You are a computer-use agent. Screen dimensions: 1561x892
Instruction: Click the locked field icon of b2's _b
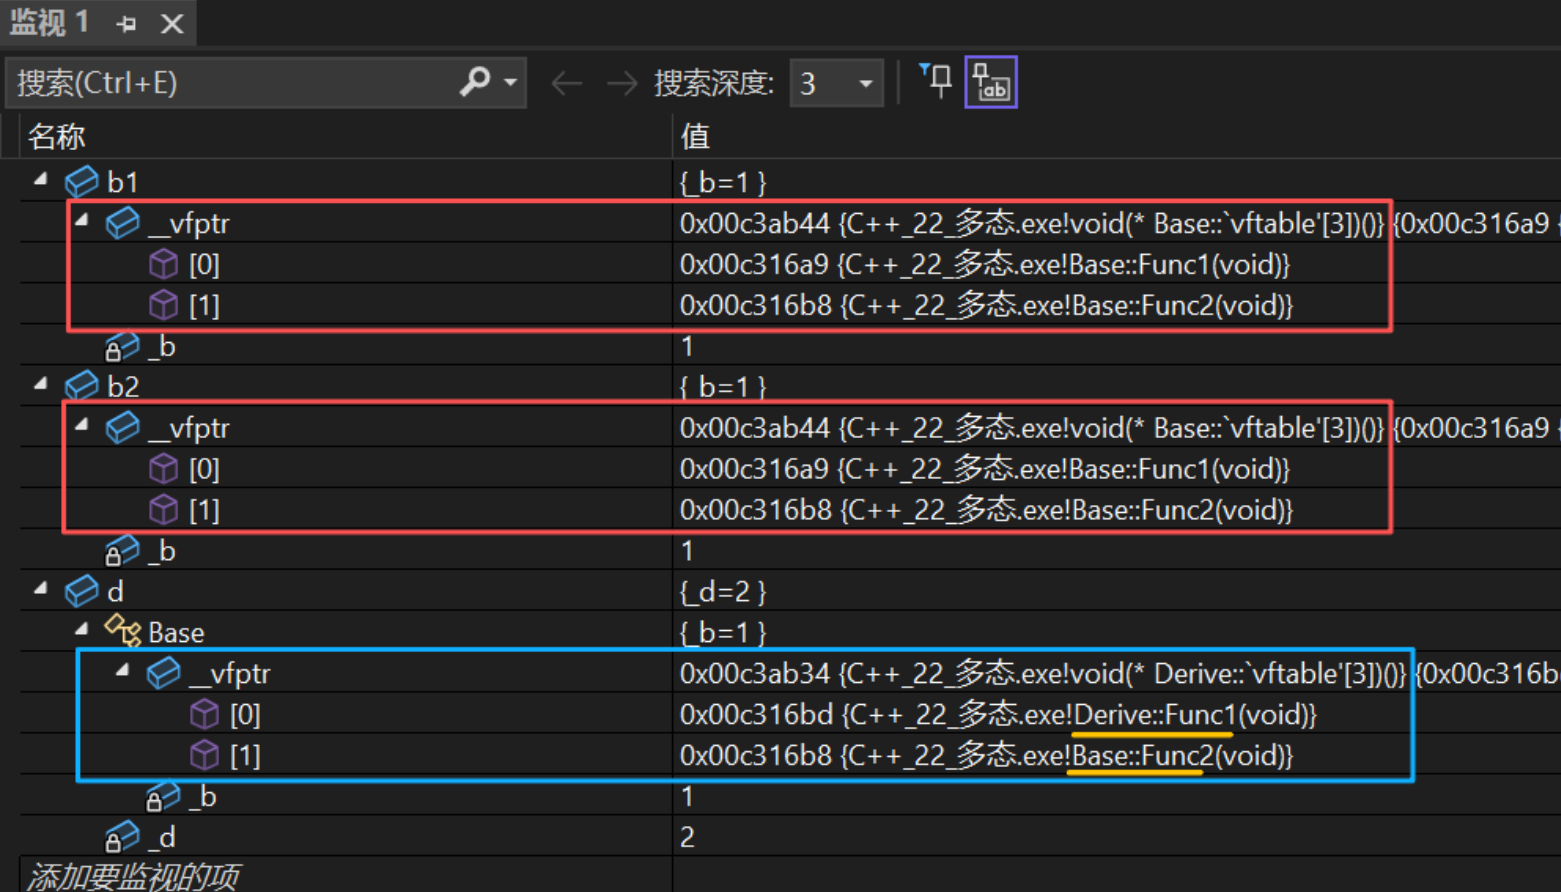[x=122, y=551]
